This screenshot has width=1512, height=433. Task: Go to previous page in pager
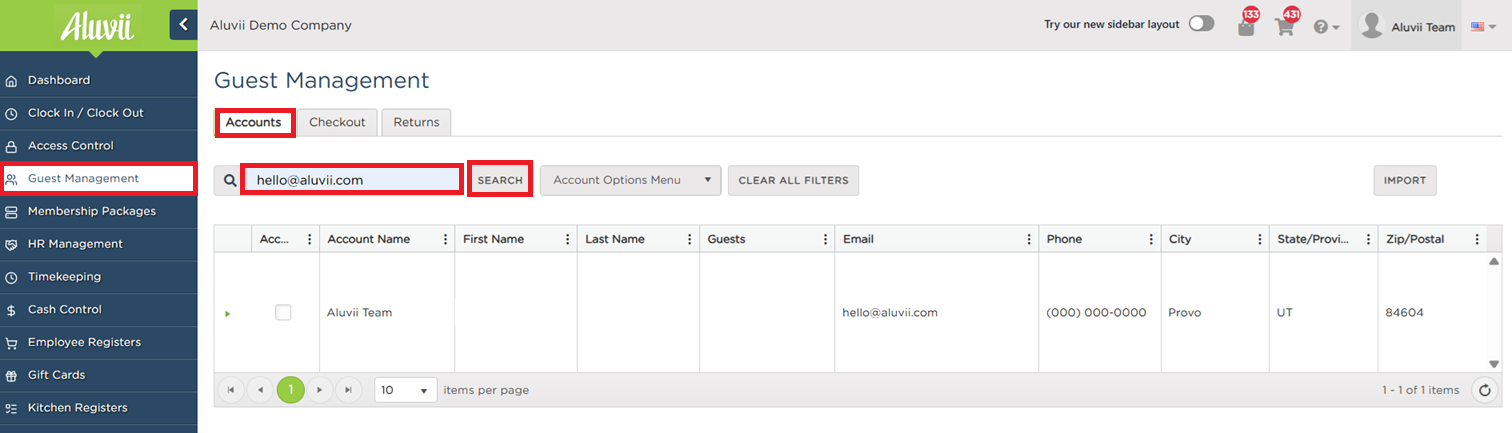(260, 390)
